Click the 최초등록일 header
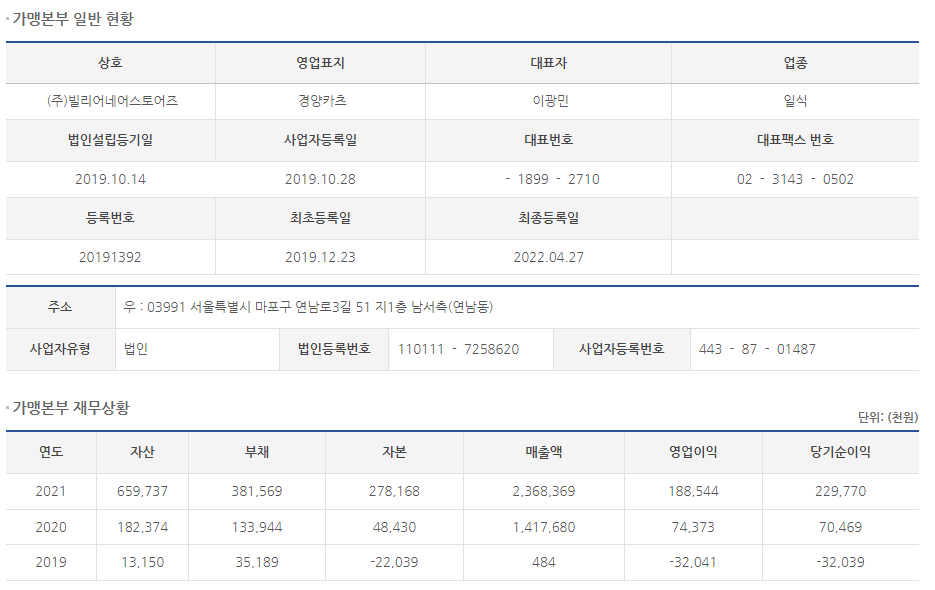935x590 pixels. point(320,218)
